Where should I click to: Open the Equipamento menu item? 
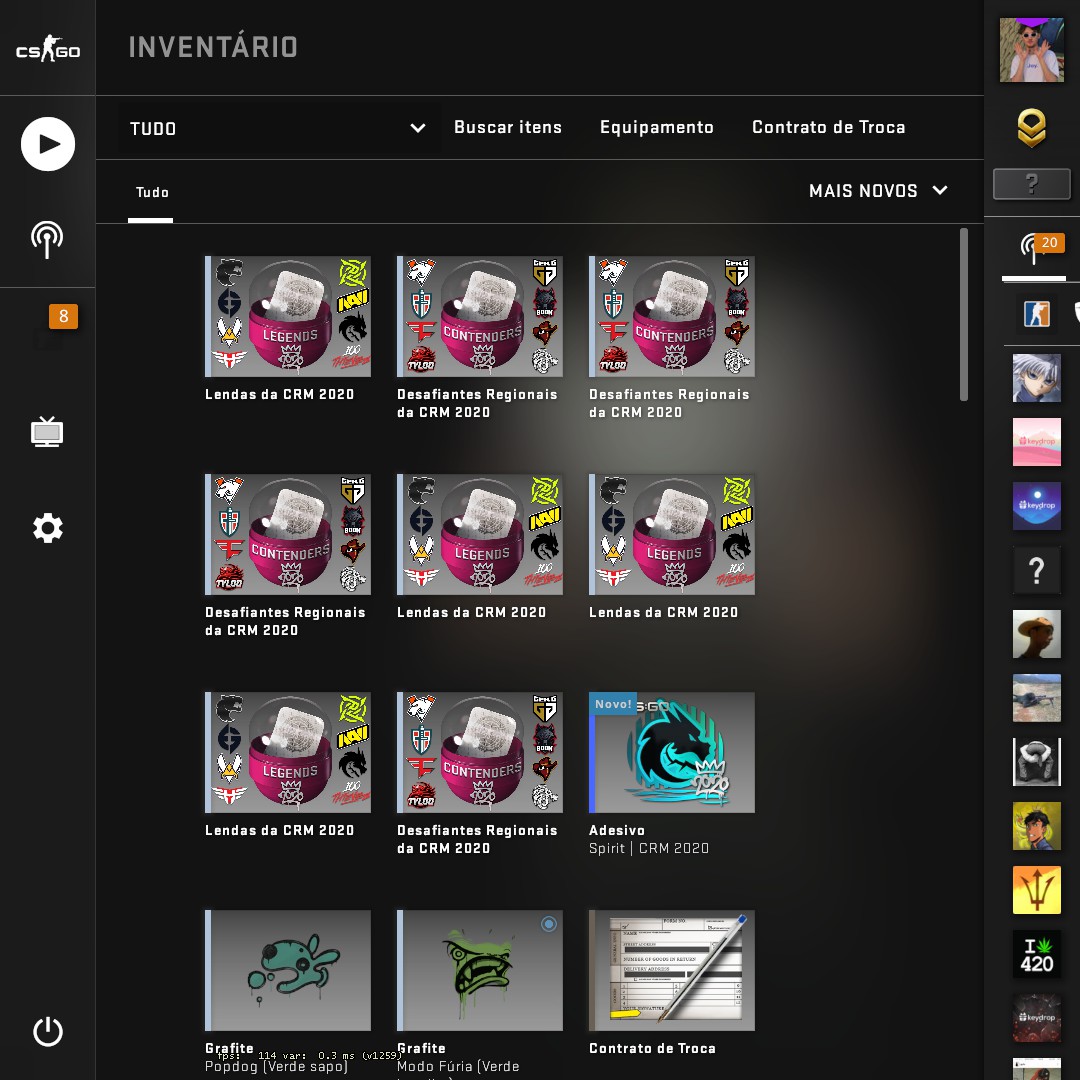click(656, 127)
